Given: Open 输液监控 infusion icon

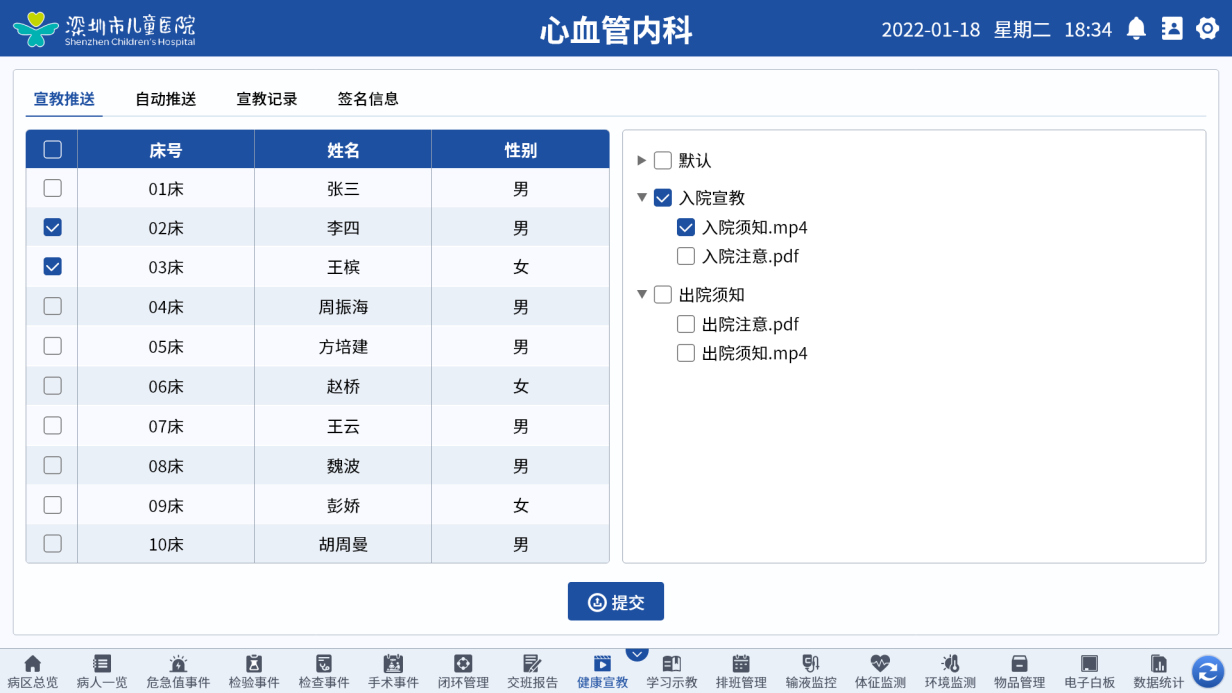Looking at the screenshot, I should (x=811, y=664).
